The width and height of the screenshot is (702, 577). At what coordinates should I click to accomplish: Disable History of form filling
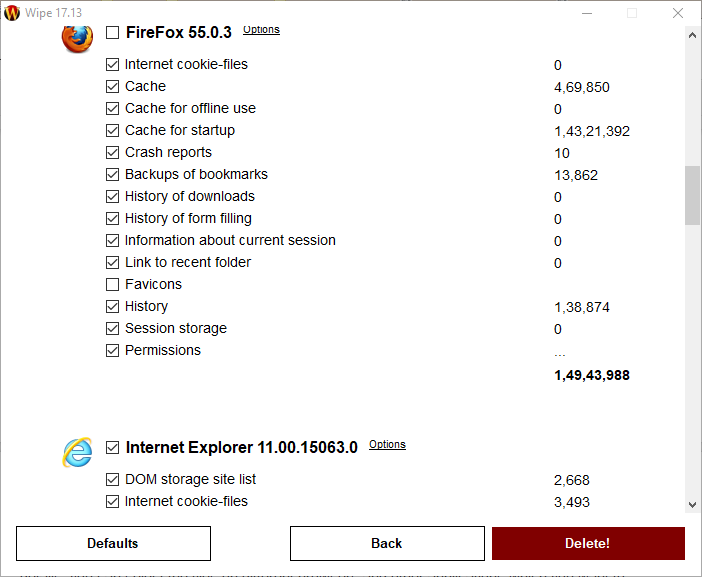[112, 218]
